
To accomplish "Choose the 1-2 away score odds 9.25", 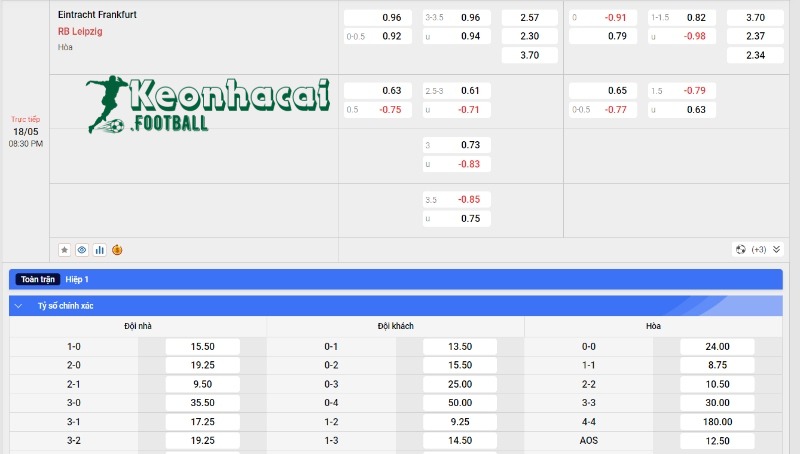I will pos(460,422).
